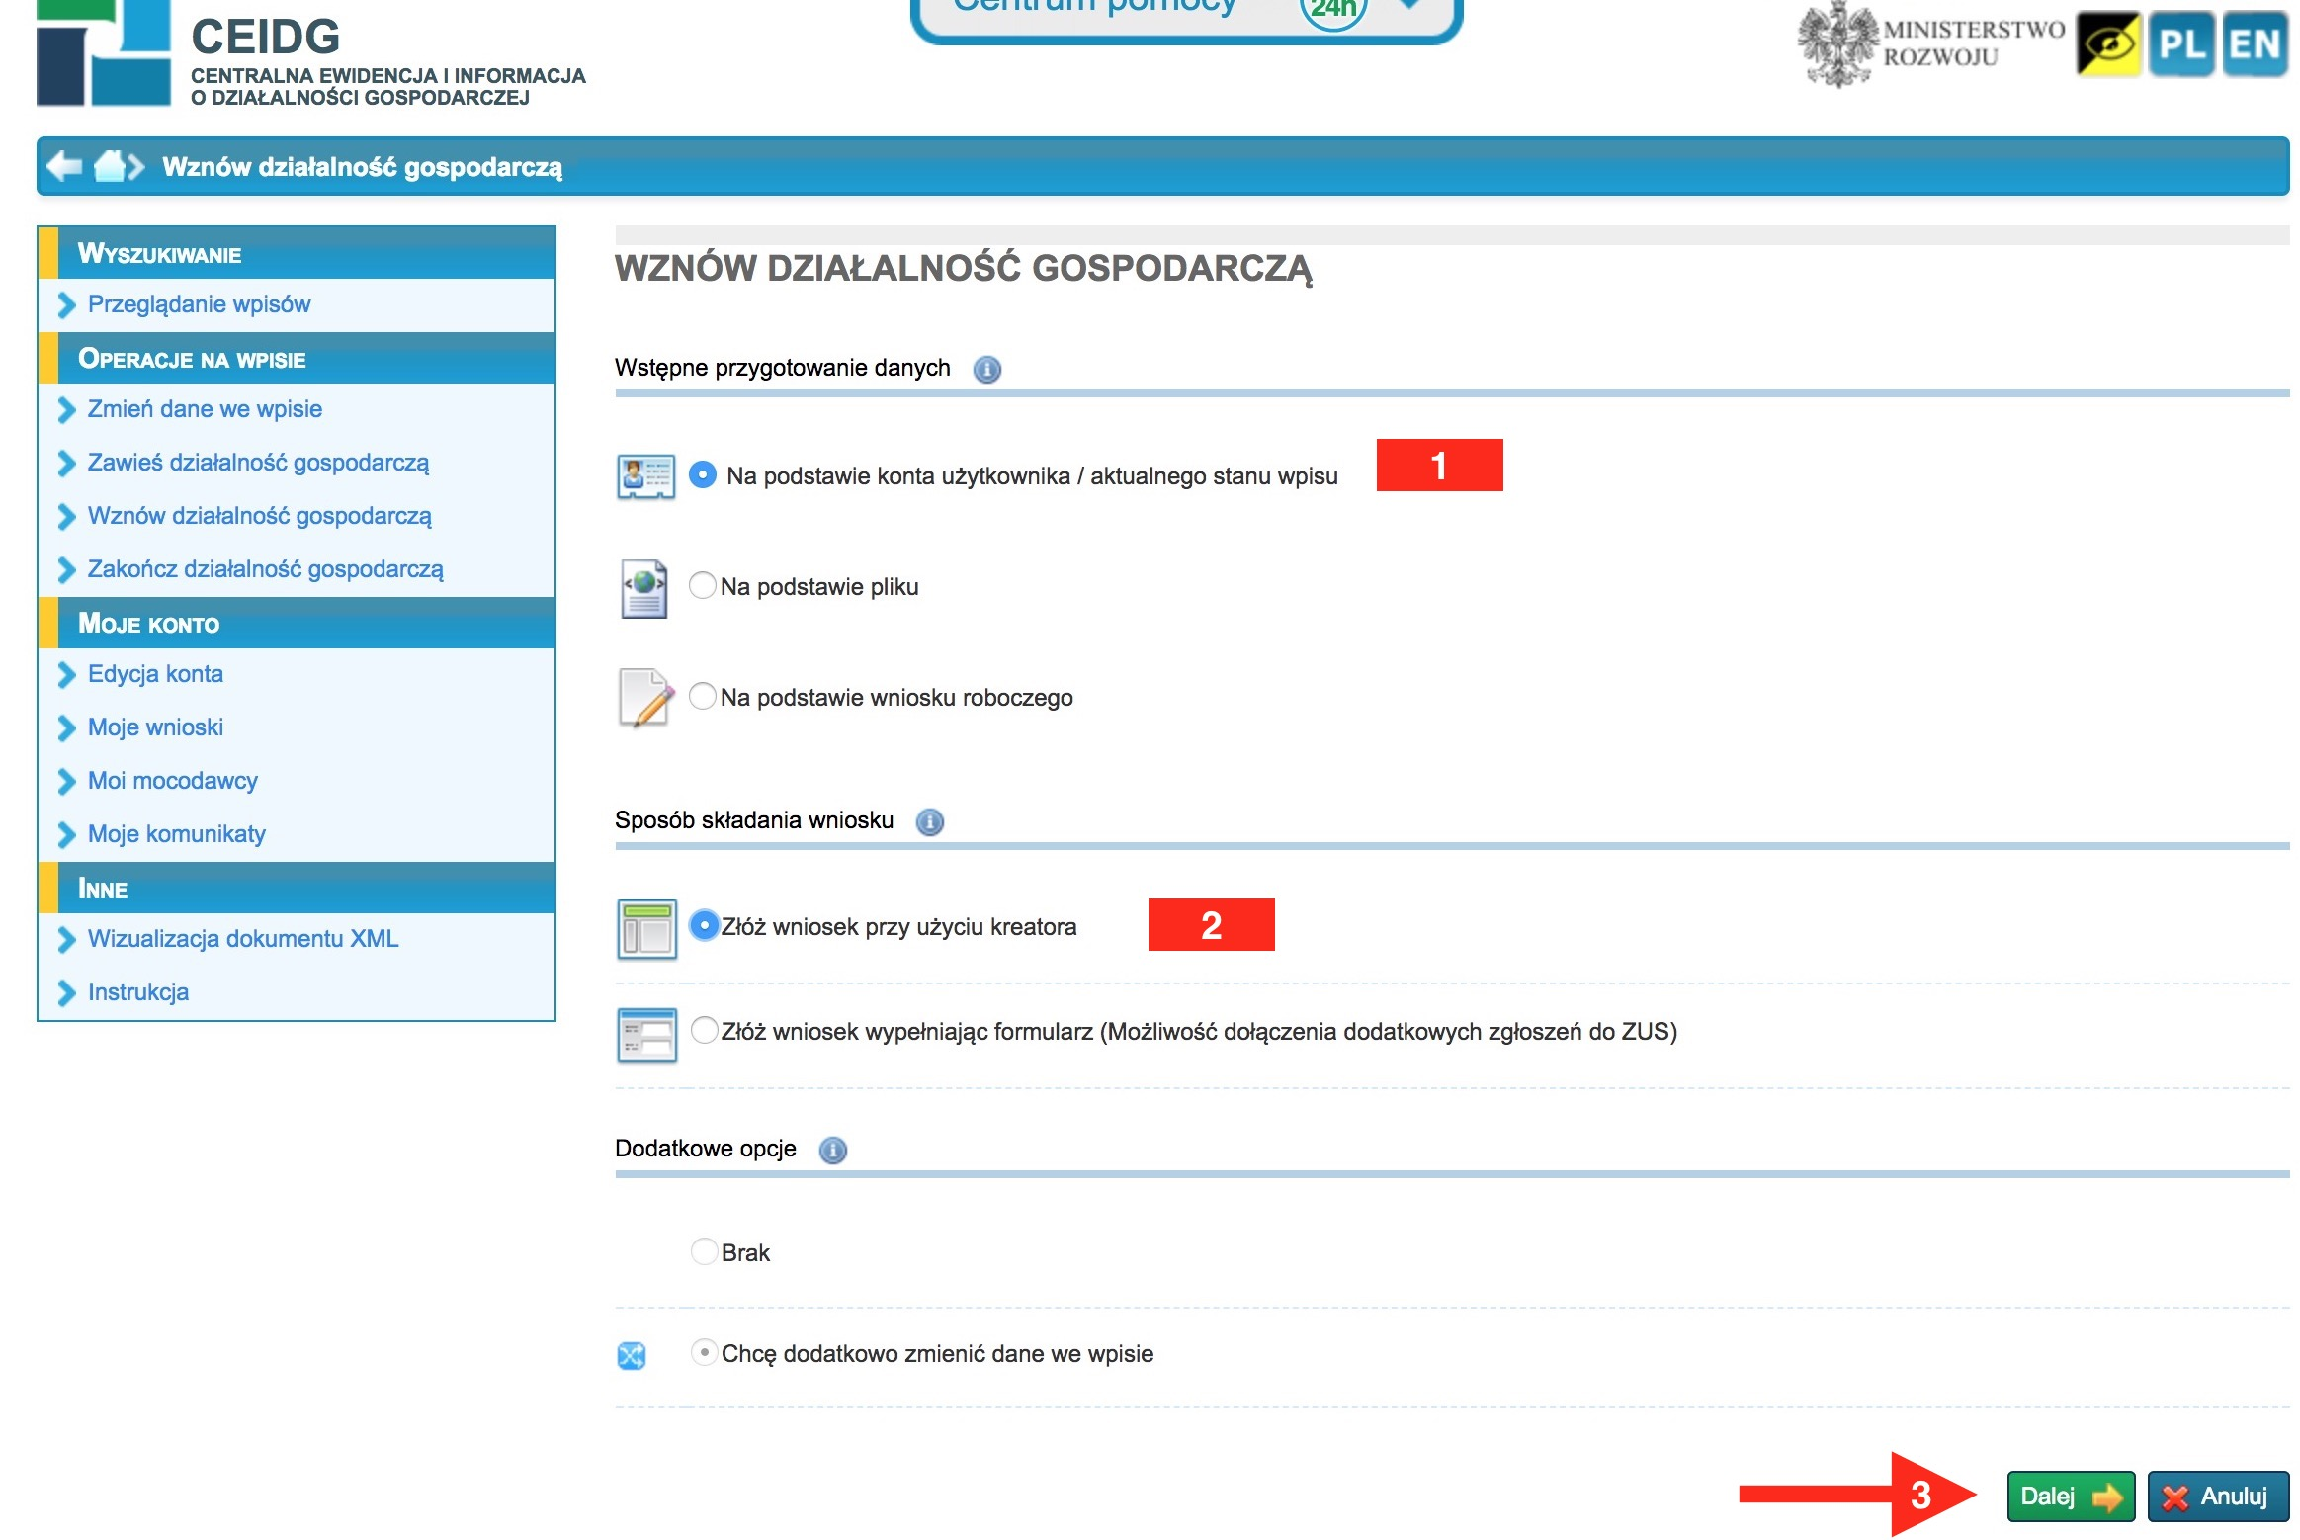Click the back arrow in breadcrumb bar
The height and width of the screenshot is (1540, 2300).
[x=63, y=166]
